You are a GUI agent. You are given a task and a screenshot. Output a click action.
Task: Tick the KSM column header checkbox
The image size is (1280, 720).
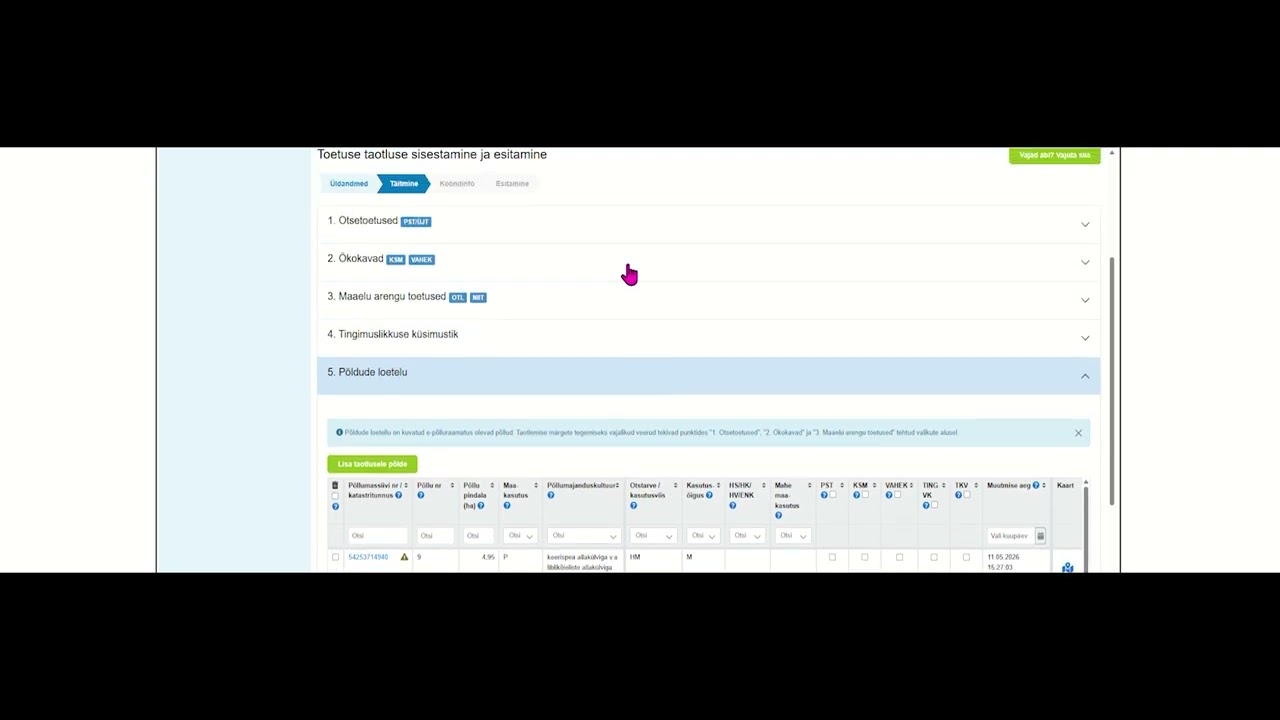(x=865, y=495)
